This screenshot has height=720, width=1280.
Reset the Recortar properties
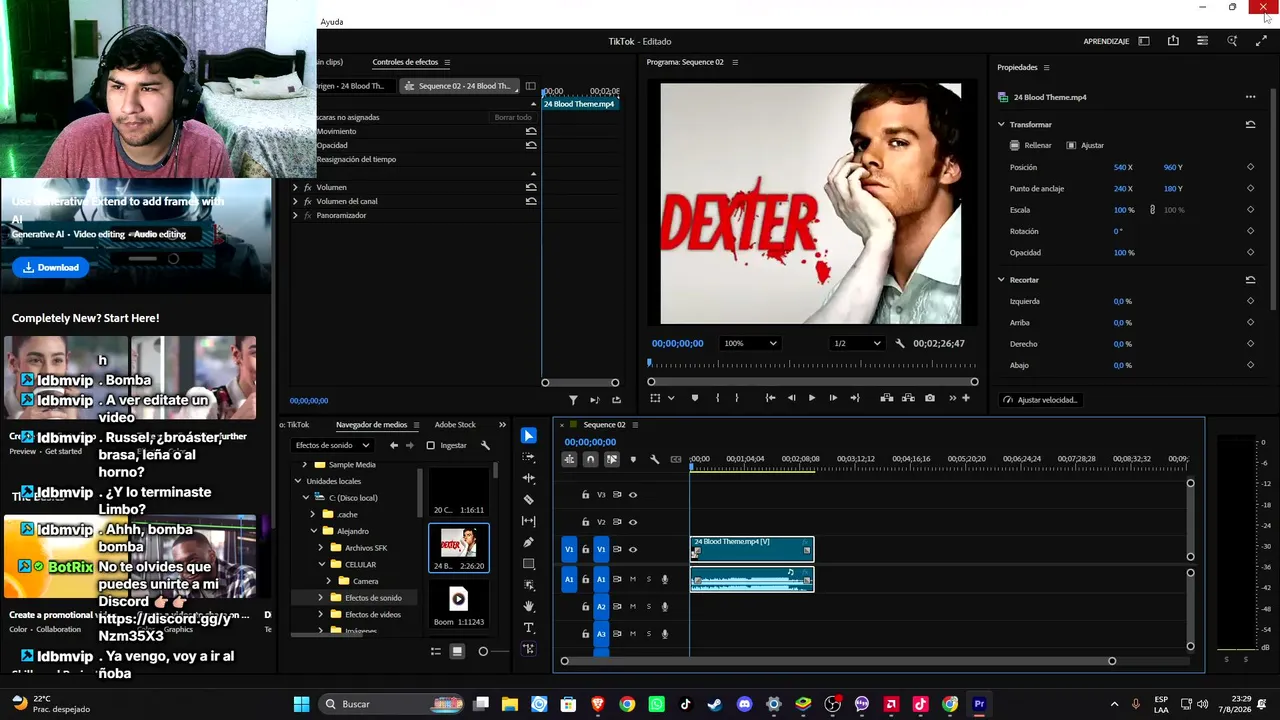click(1250, 280)
